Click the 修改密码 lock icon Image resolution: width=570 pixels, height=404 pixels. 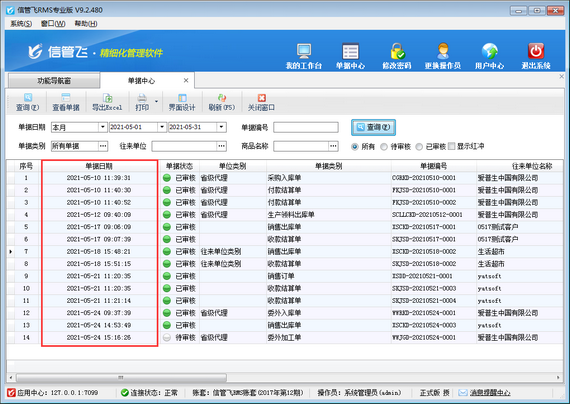397,51
